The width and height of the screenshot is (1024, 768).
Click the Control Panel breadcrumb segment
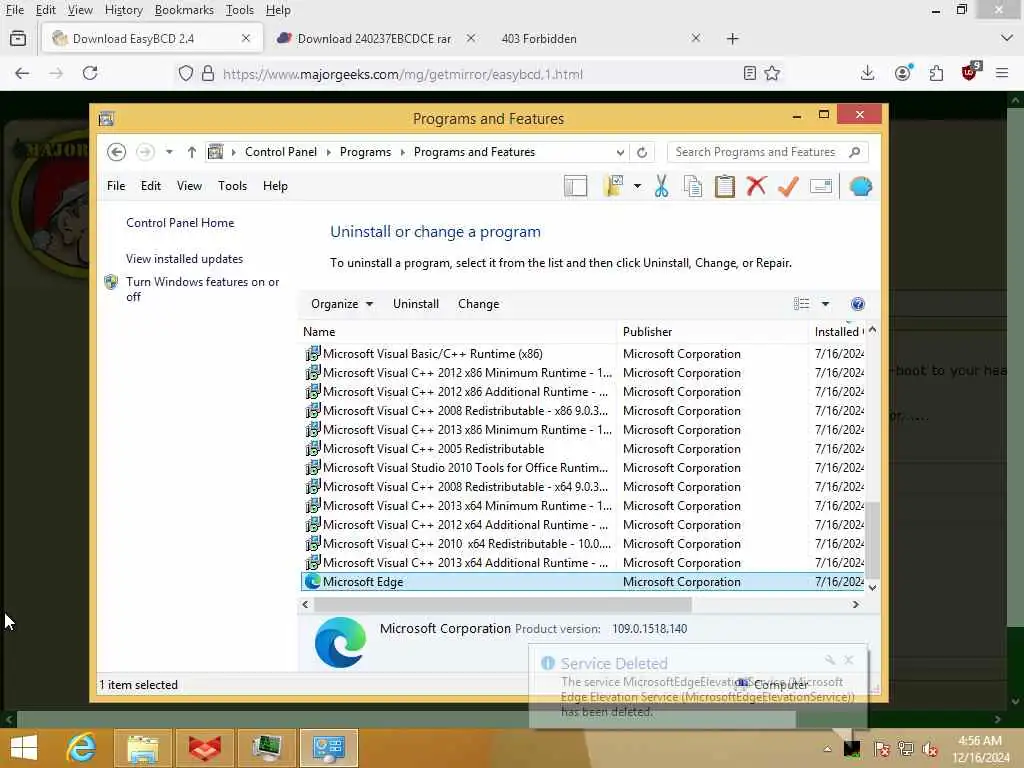pos(281,152)
